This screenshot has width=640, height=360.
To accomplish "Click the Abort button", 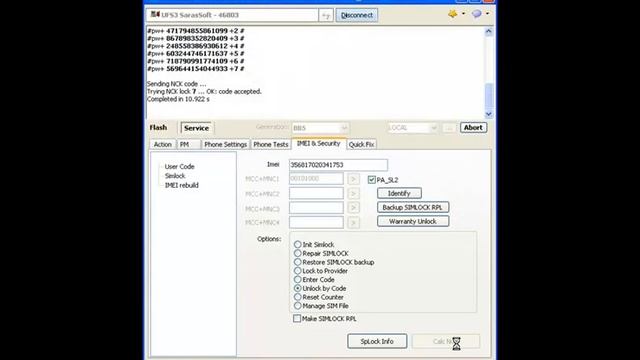I will (473, 127).
